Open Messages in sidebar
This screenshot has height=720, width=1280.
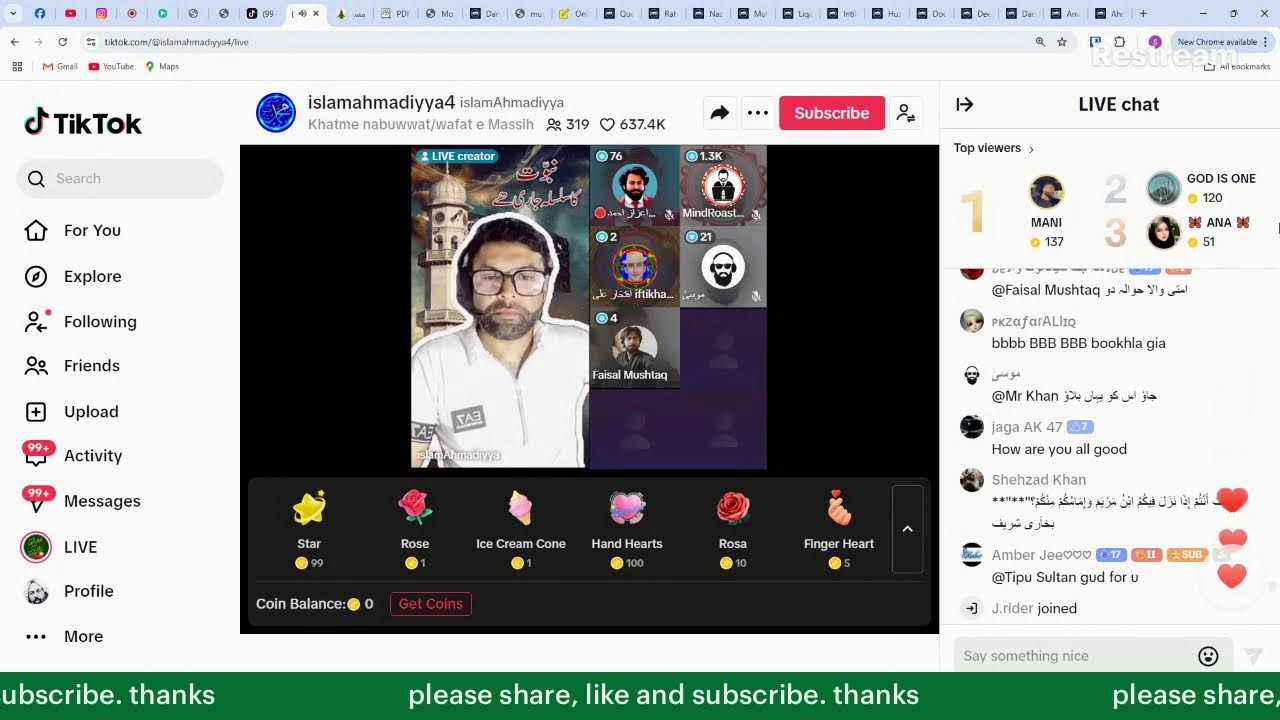(x=102, y=501)
